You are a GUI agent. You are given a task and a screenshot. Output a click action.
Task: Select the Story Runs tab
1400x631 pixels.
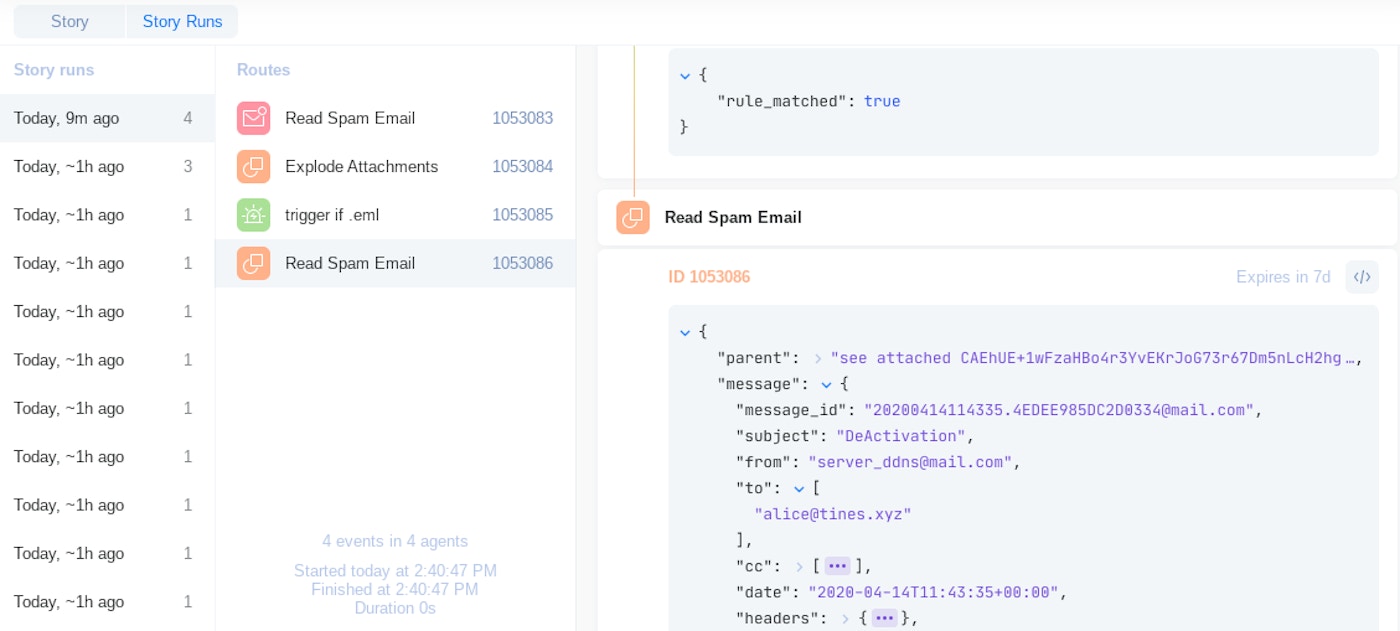[182, 21]
